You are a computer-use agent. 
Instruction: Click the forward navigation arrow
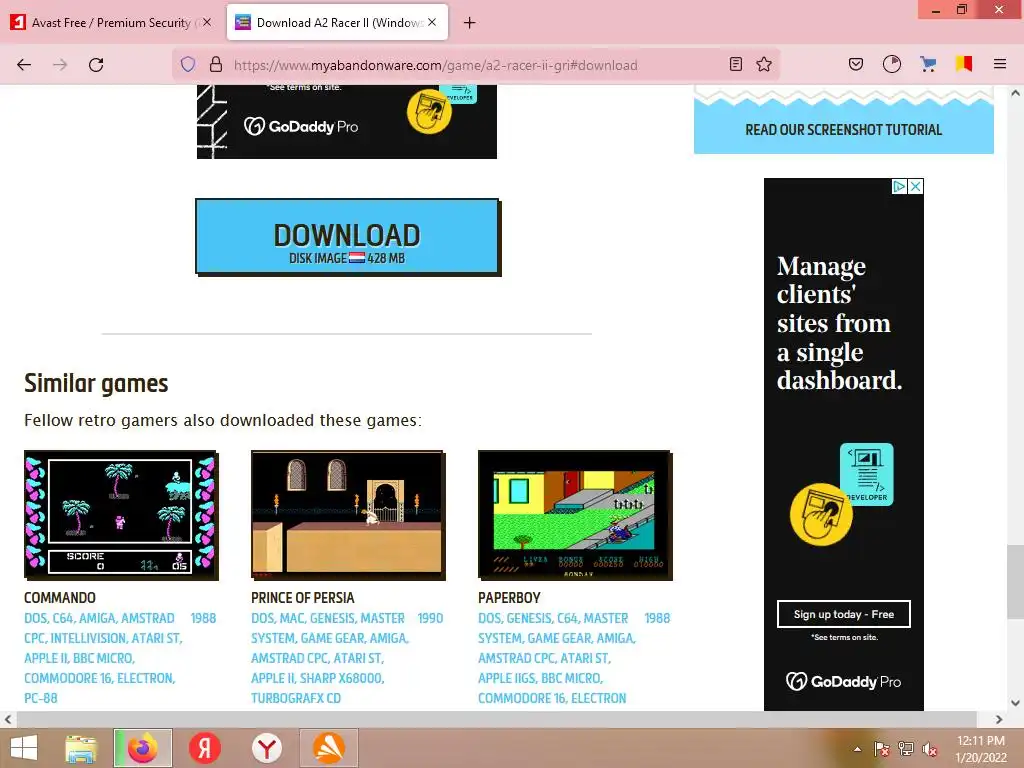pos(60,65)
